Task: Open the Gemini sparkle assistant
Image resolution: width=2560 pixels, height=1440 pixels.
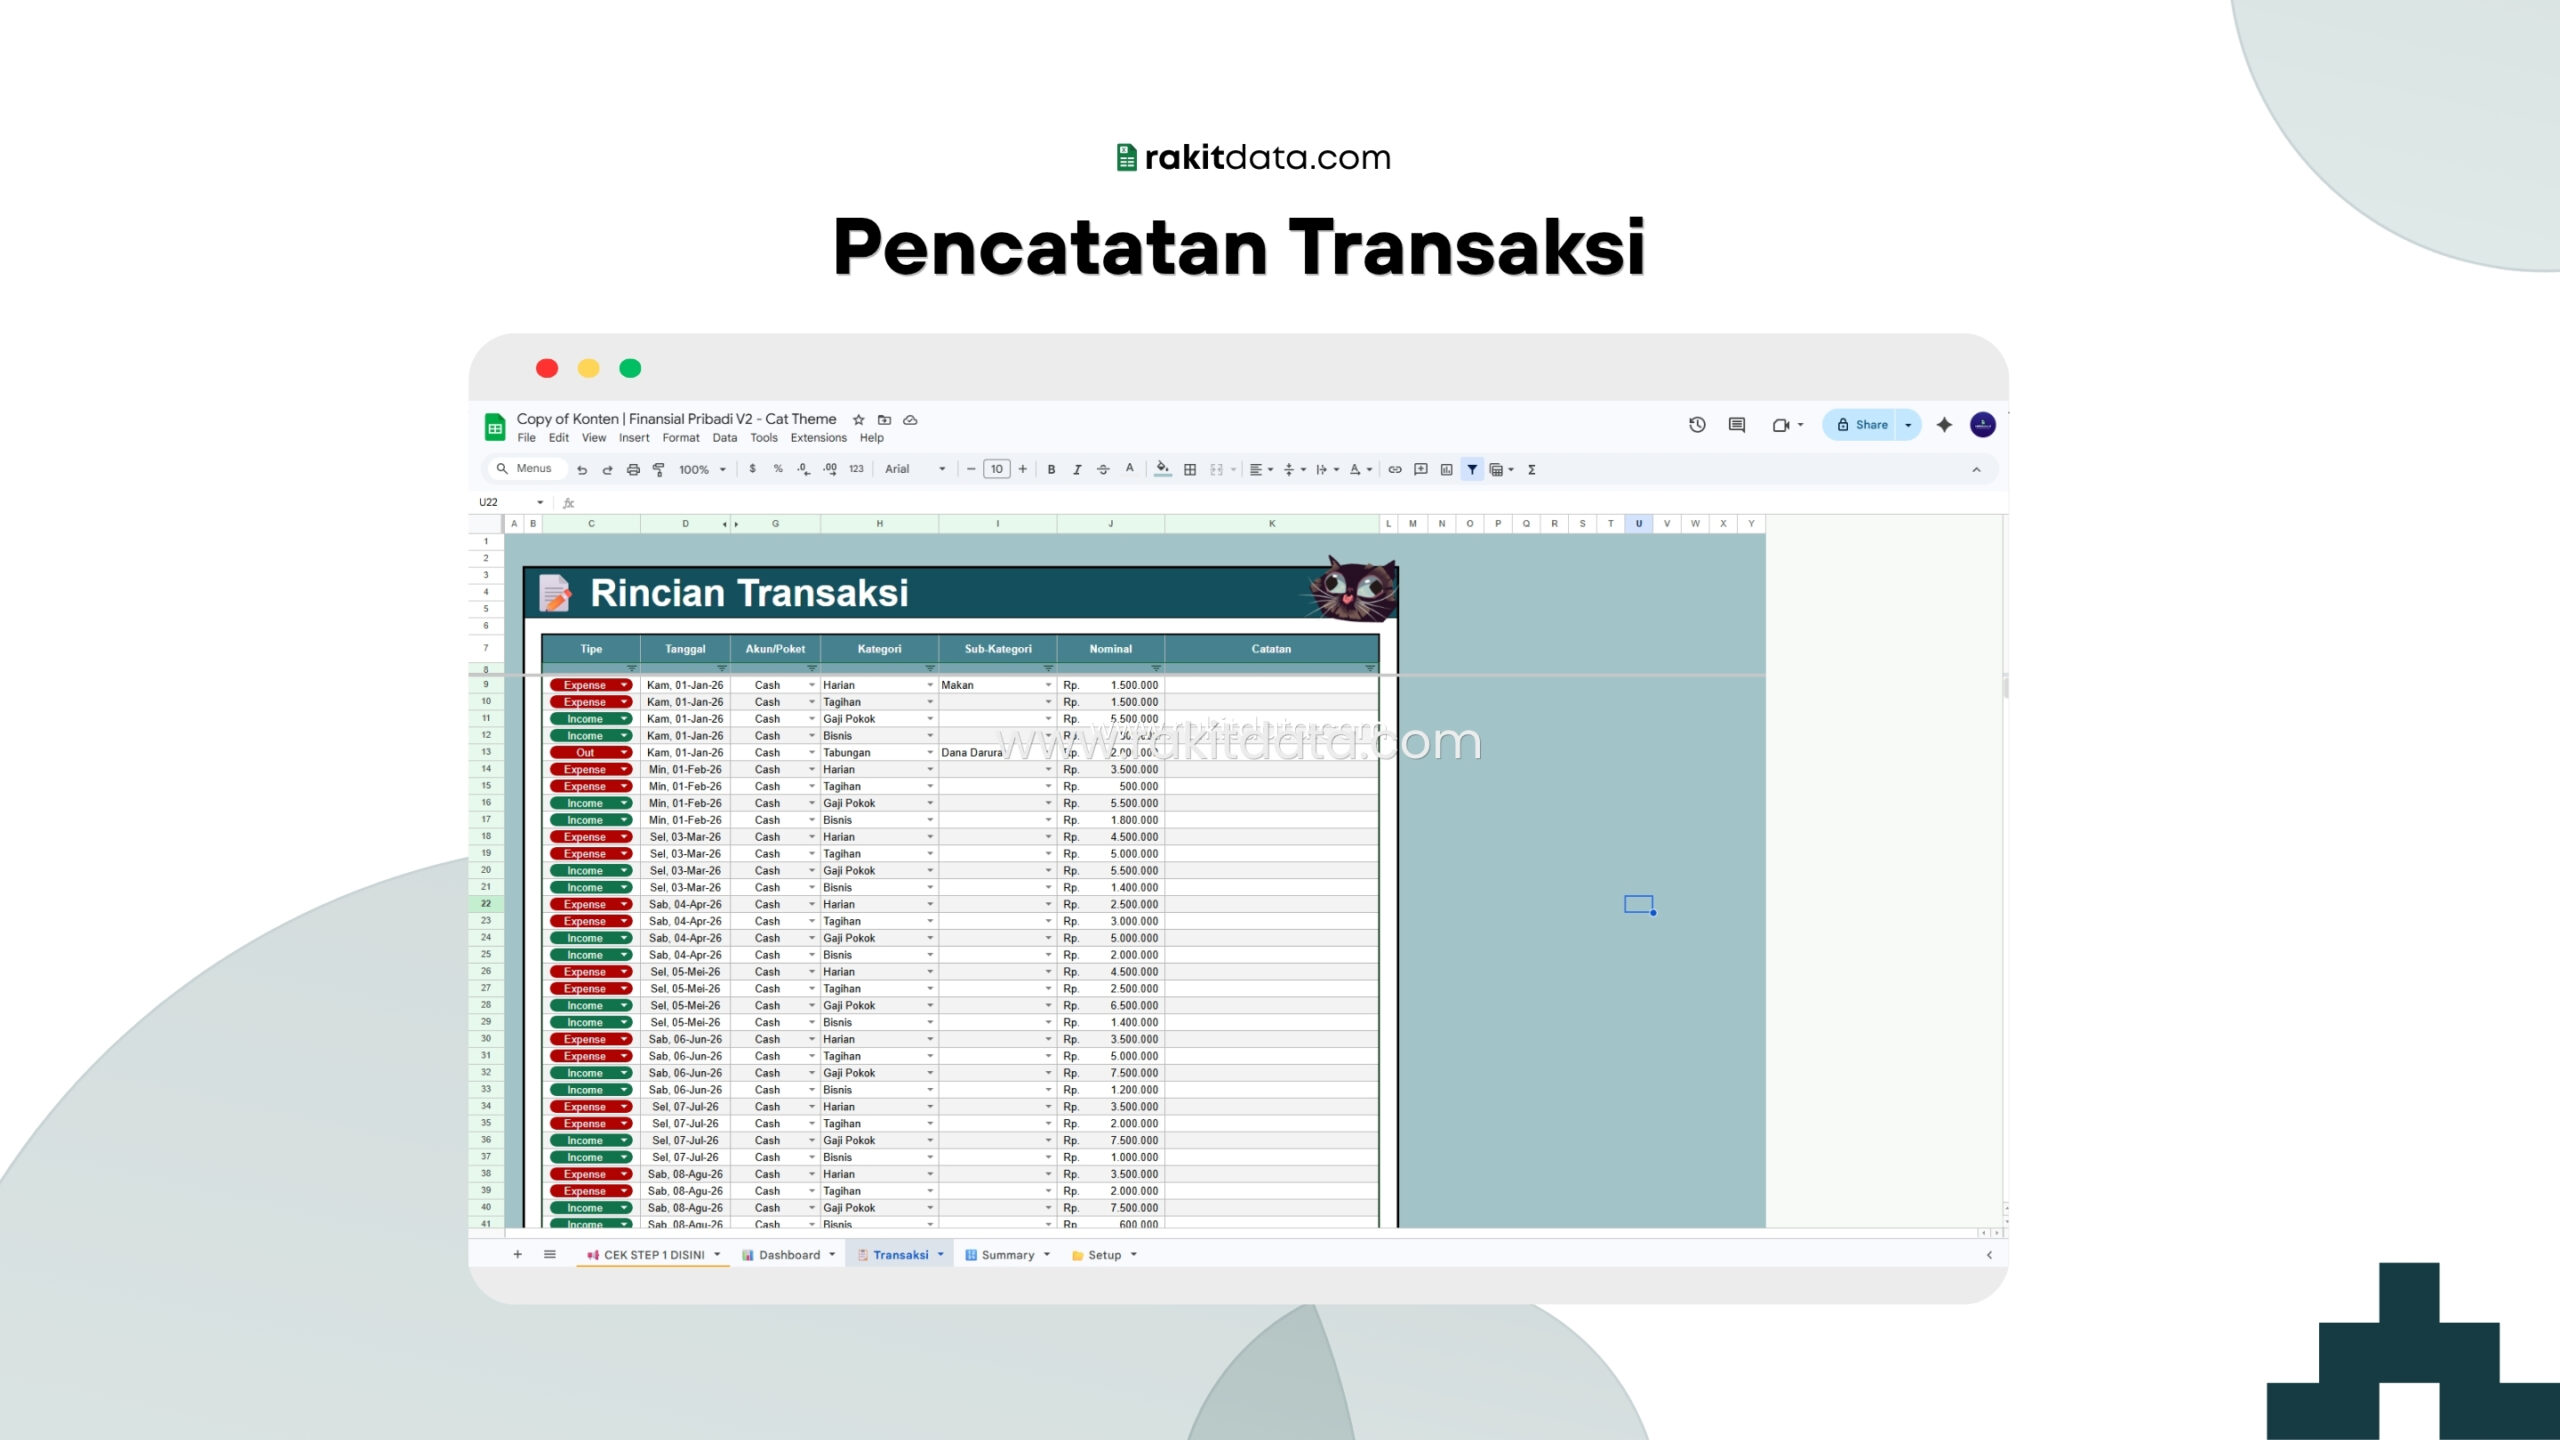Action: (1944, 425)
